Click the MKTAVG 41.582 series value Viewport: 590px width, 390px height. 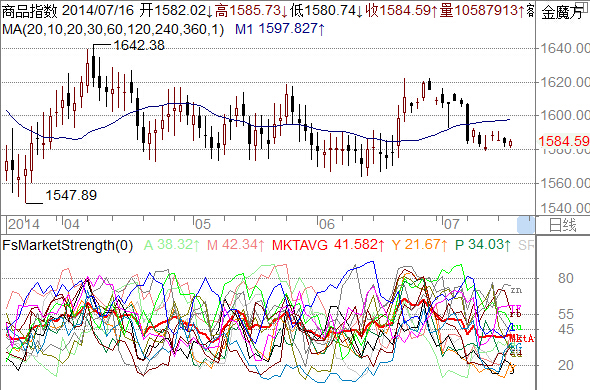tap(328, 245)
